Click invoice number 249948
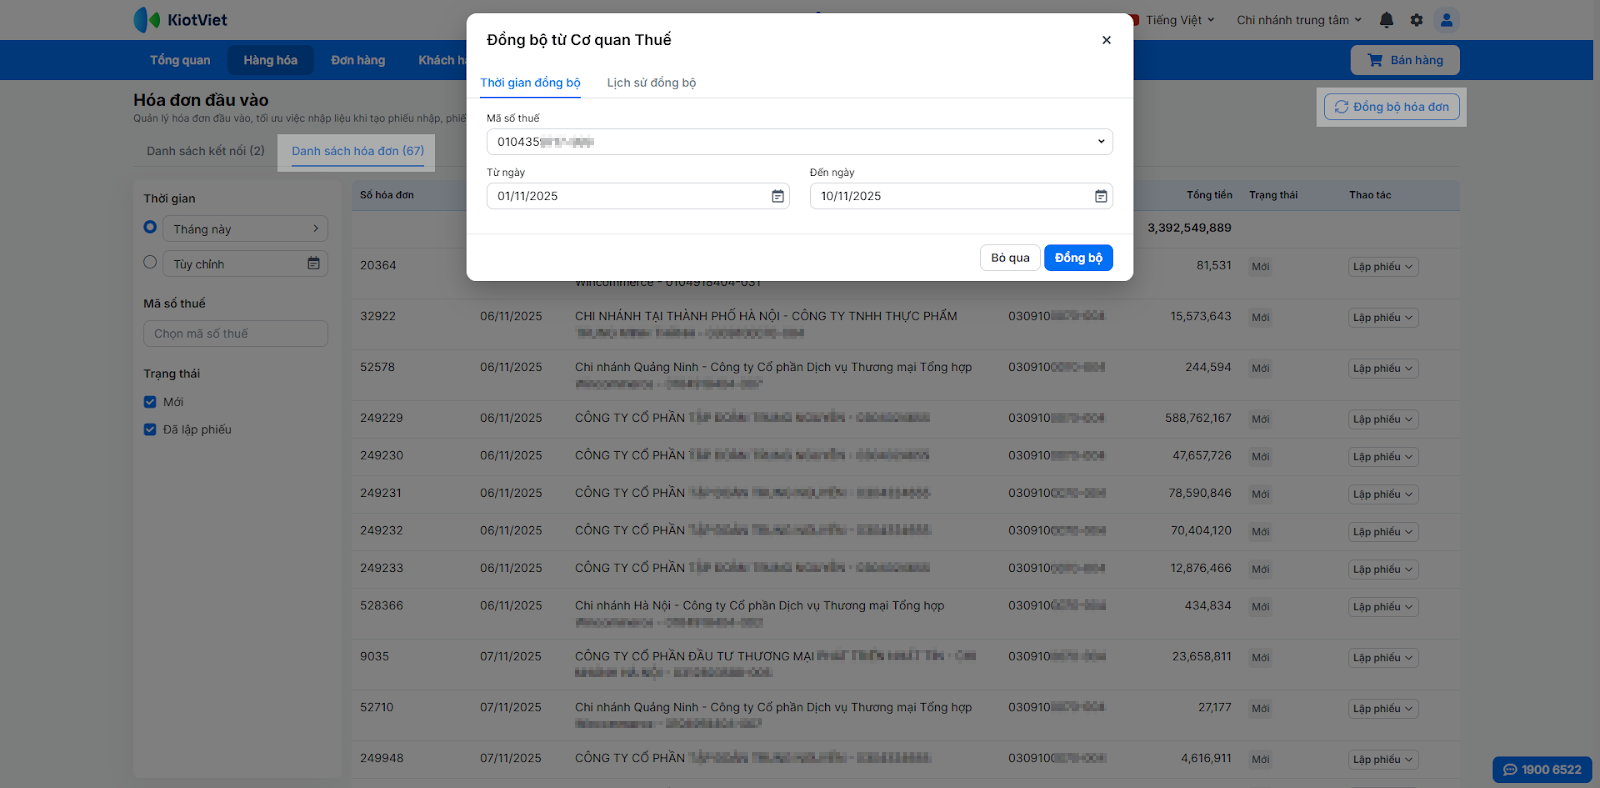 [382, 758]
